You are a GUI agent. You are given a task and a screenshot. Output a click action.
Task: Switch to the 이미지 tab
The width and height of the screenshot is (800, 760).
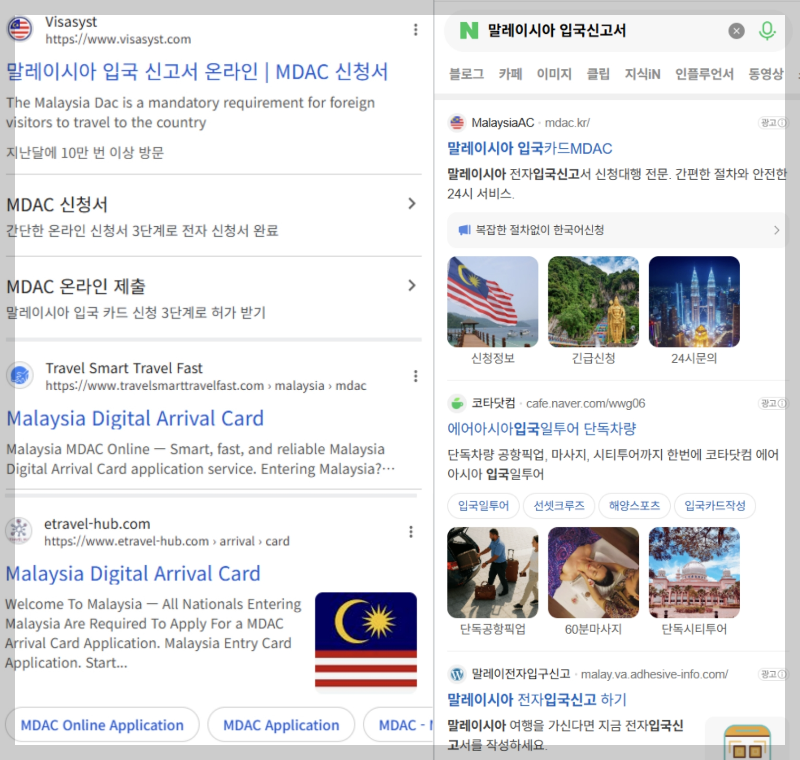(x=554, y=74)
